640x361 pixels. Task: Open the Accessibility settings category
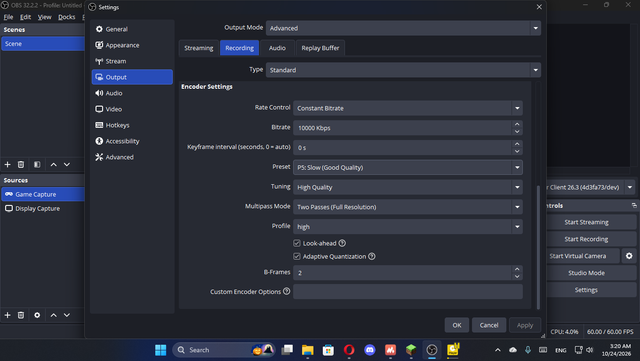pyautogui.click(x=132, y=141)
